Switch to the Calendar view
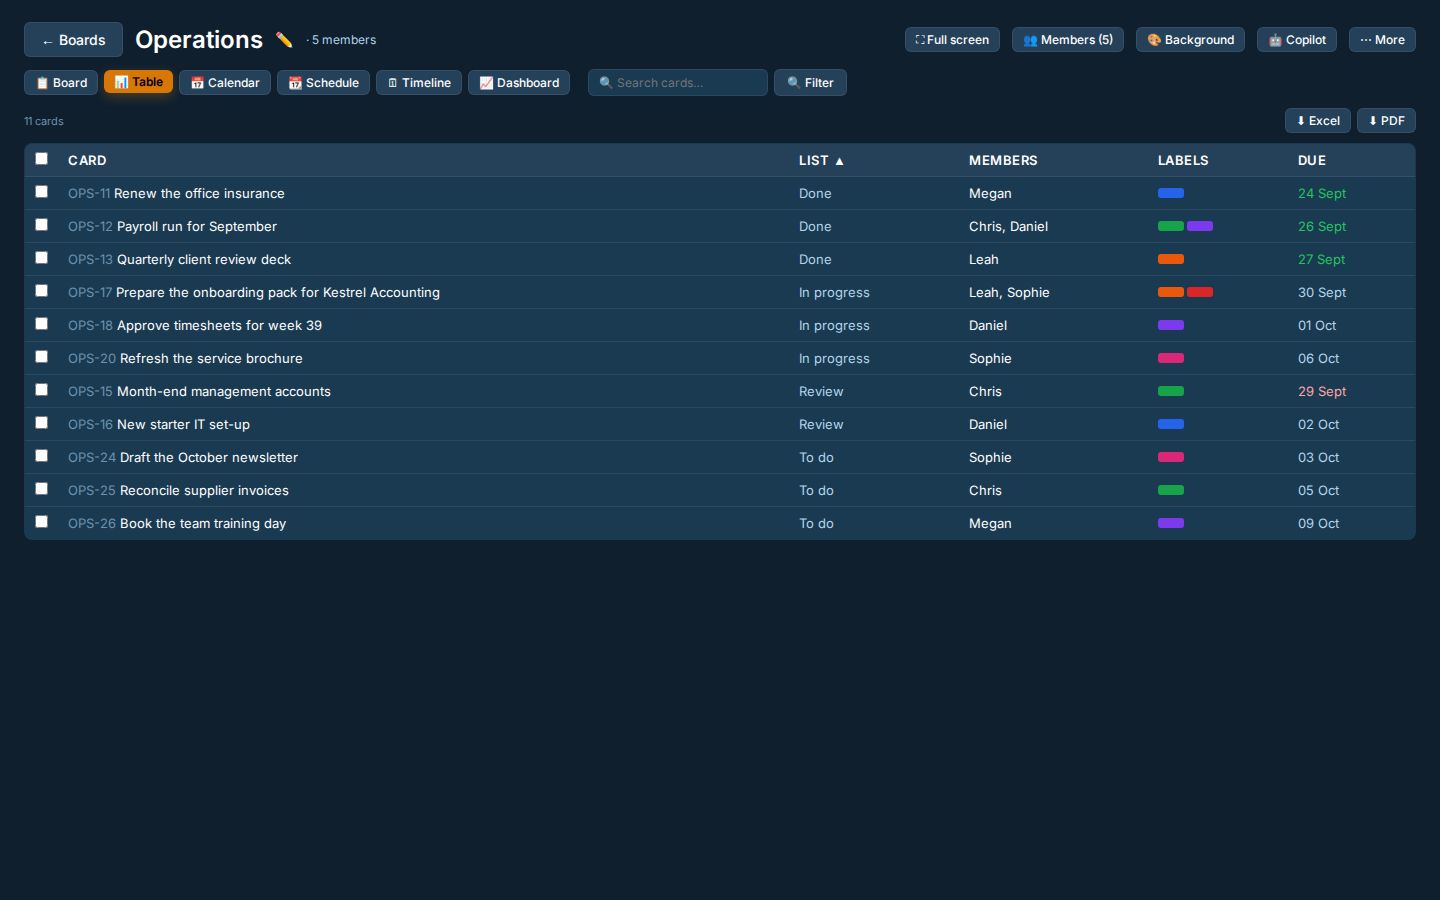The height and width of the screenshot is (900, 1440). pyautogui.click(x=225, y=82)
